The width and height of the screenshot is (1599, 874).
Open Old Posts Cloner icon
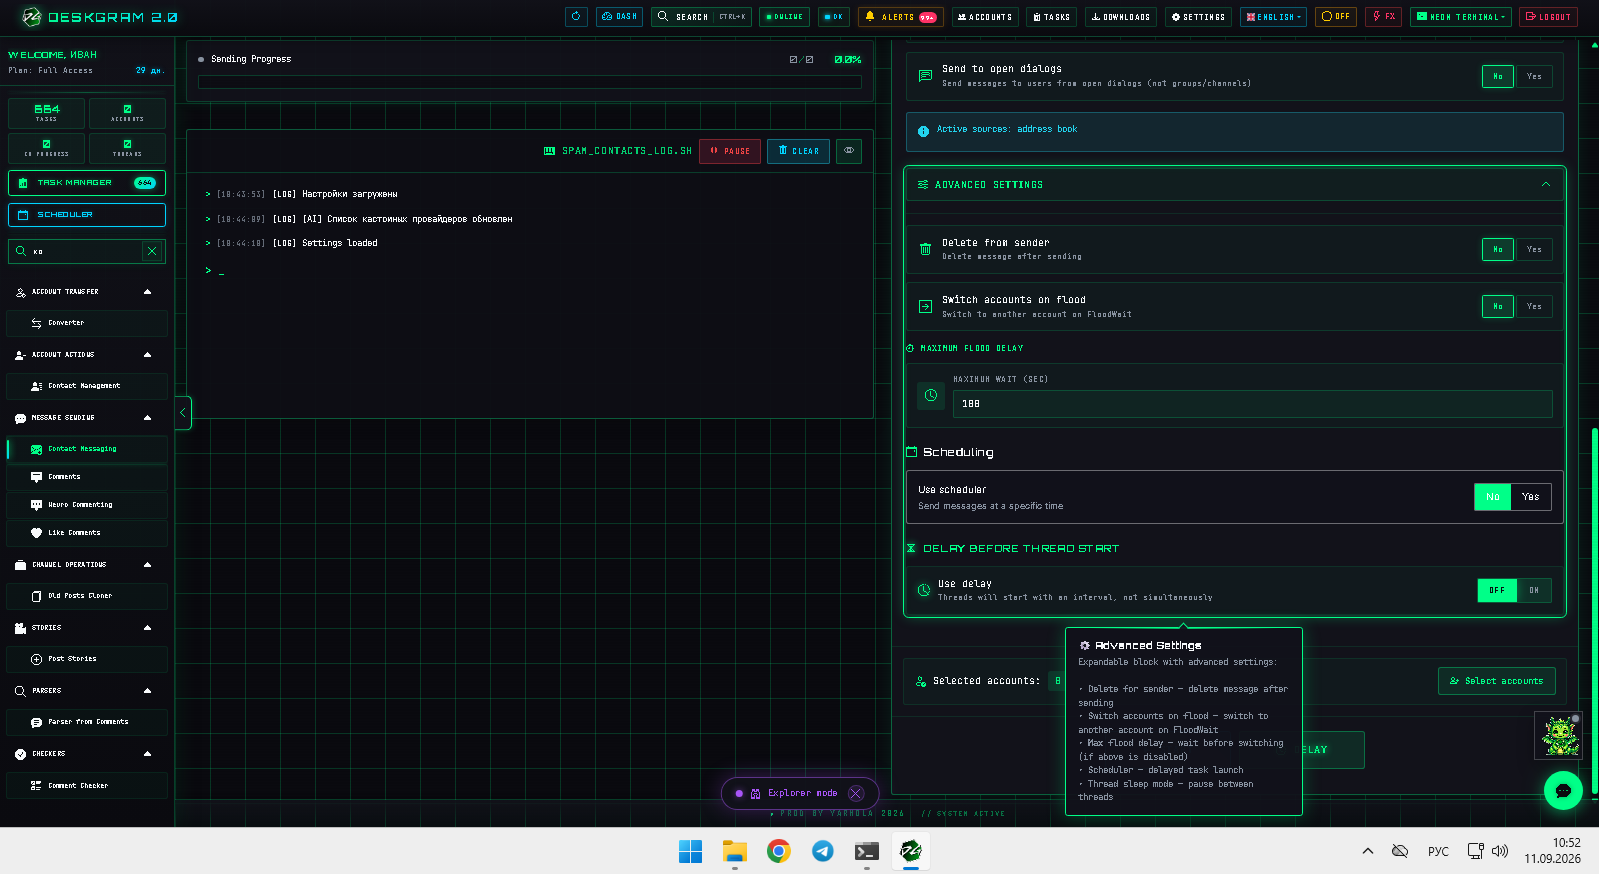(37, 596)
